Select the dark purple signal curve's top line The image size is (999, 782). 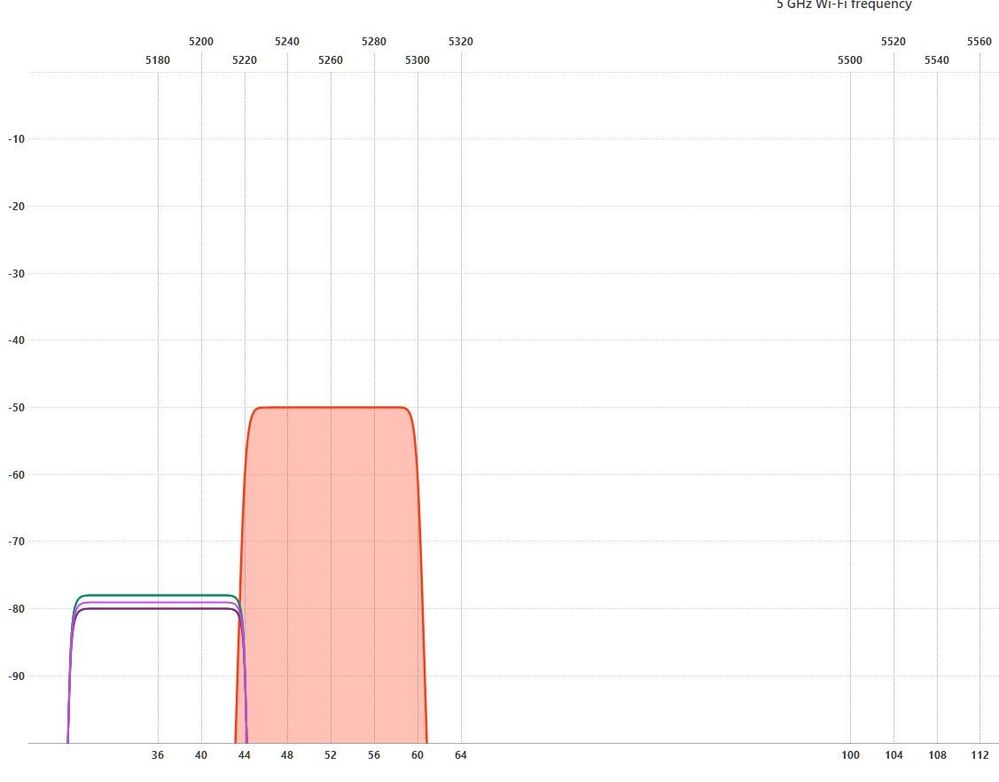pos(156,609)
